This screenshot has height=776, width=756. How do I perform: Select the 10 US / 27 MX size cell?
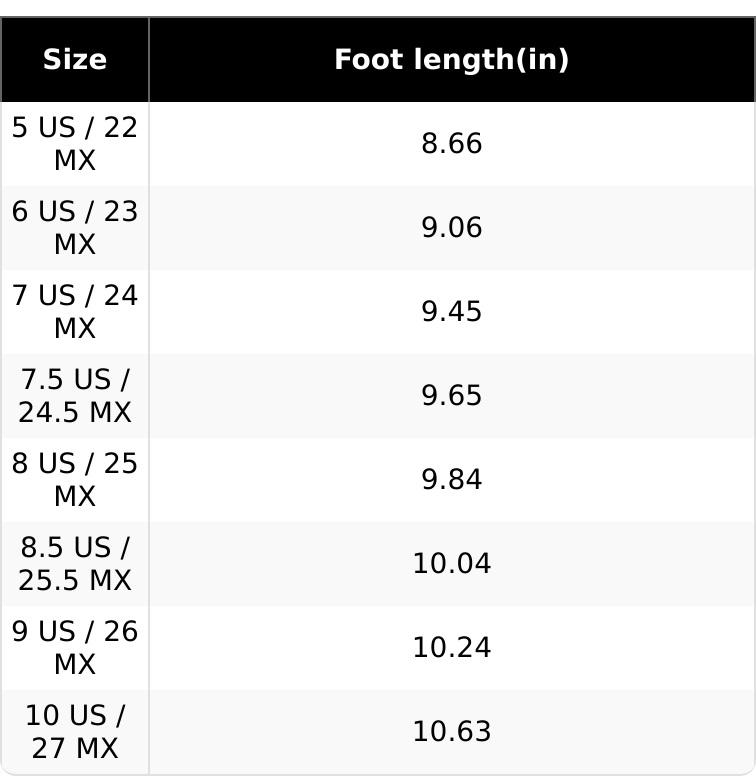75,732
